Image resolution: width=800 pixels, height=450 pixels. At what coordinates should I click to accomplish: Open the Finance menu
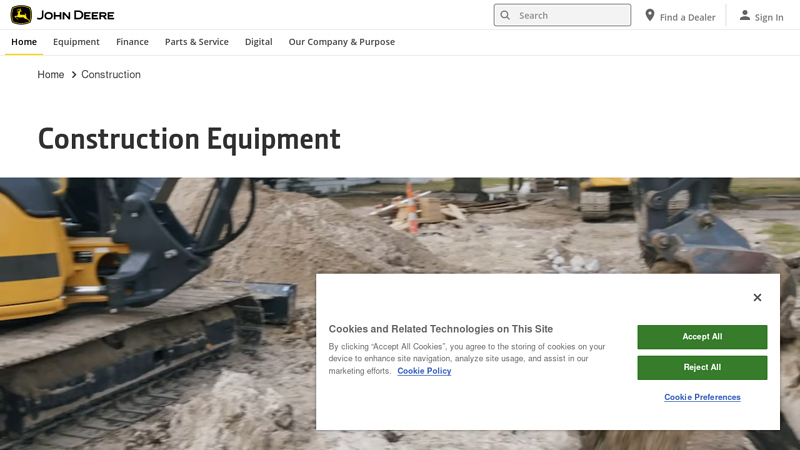(132, 42)
